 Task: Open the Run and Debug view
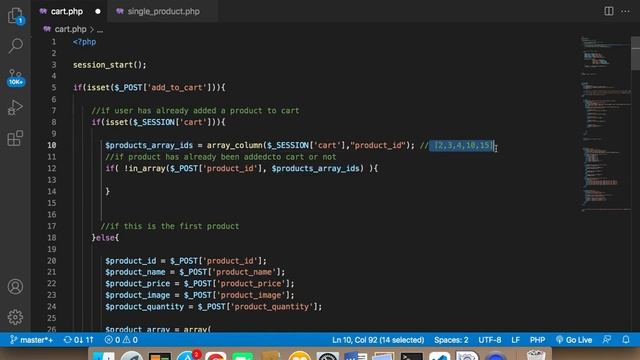point(16,107)
